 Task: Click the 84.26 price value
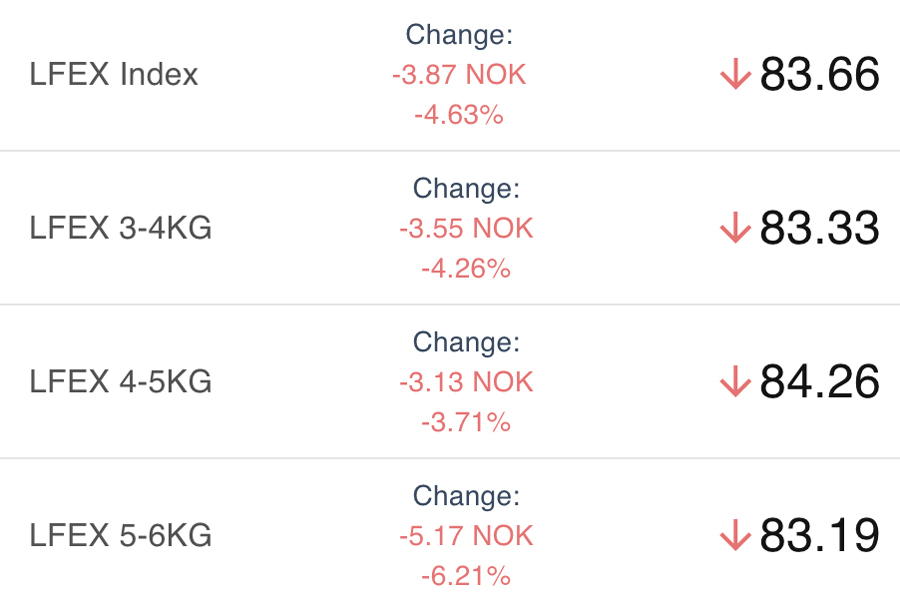(819, 382)
